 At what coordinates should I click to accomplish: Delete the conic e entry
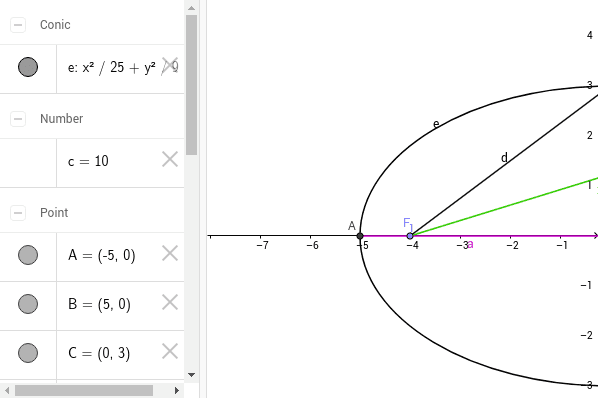click(x=170, y=66)
